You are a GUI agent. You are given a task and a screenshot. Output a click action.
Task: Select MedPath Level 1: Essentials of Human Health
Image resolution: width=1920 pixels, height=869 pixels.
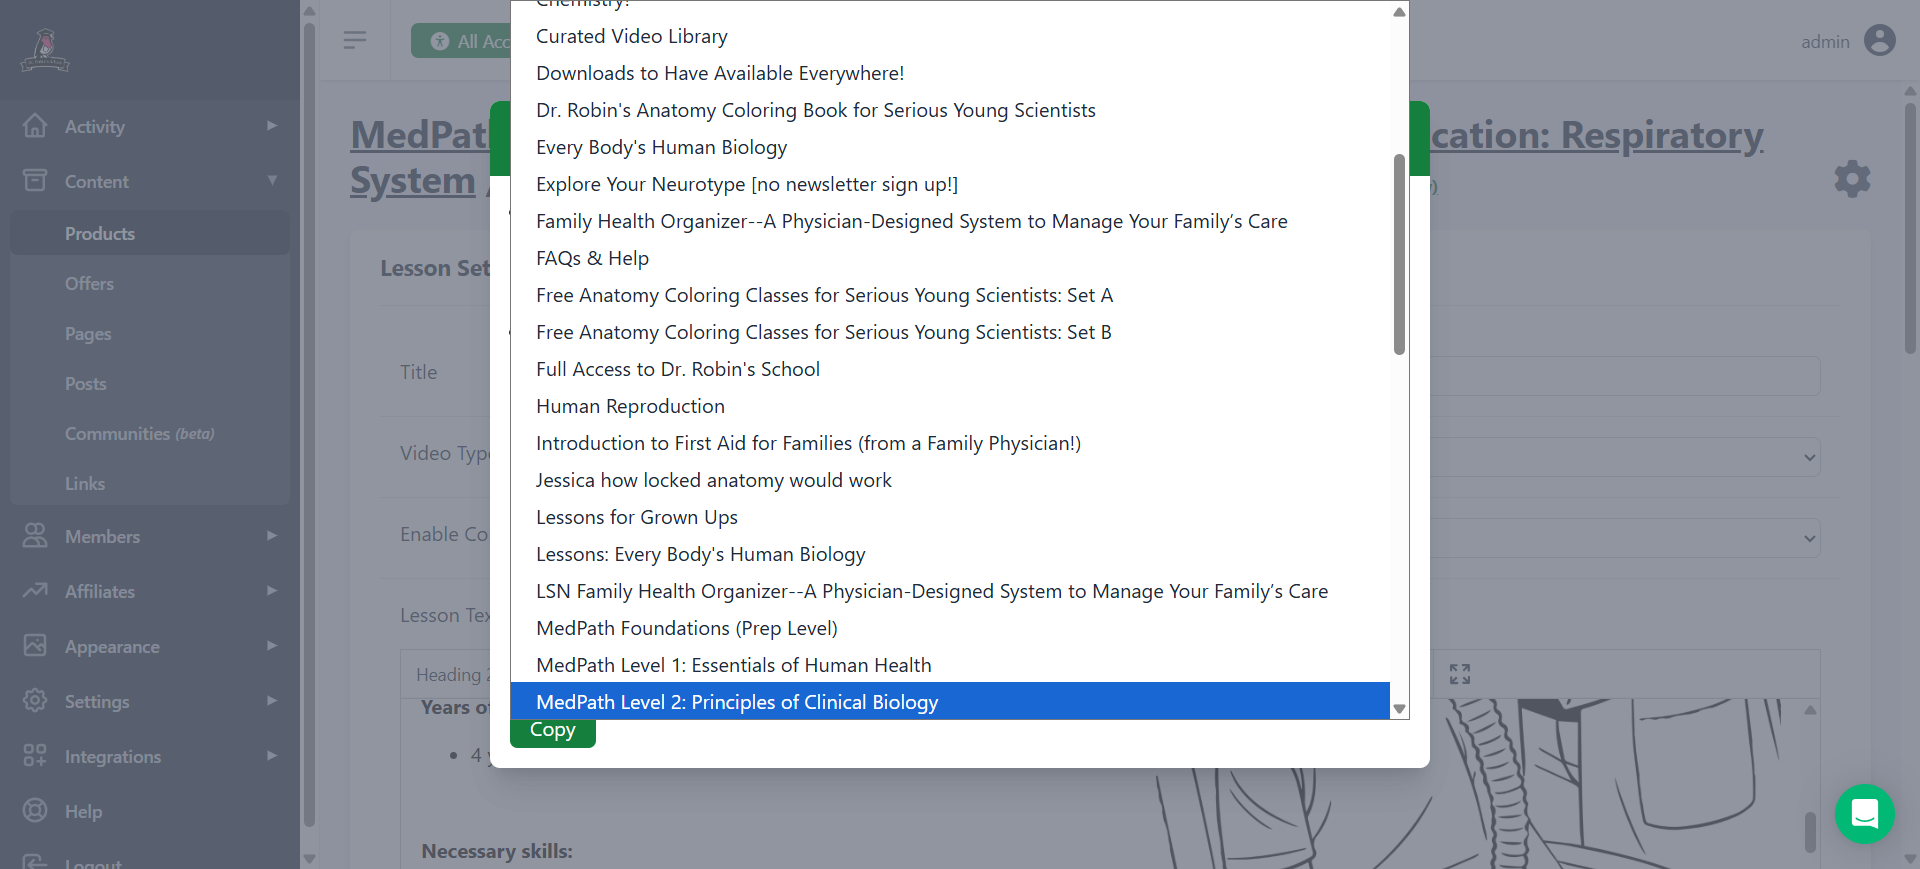point(733,665)
